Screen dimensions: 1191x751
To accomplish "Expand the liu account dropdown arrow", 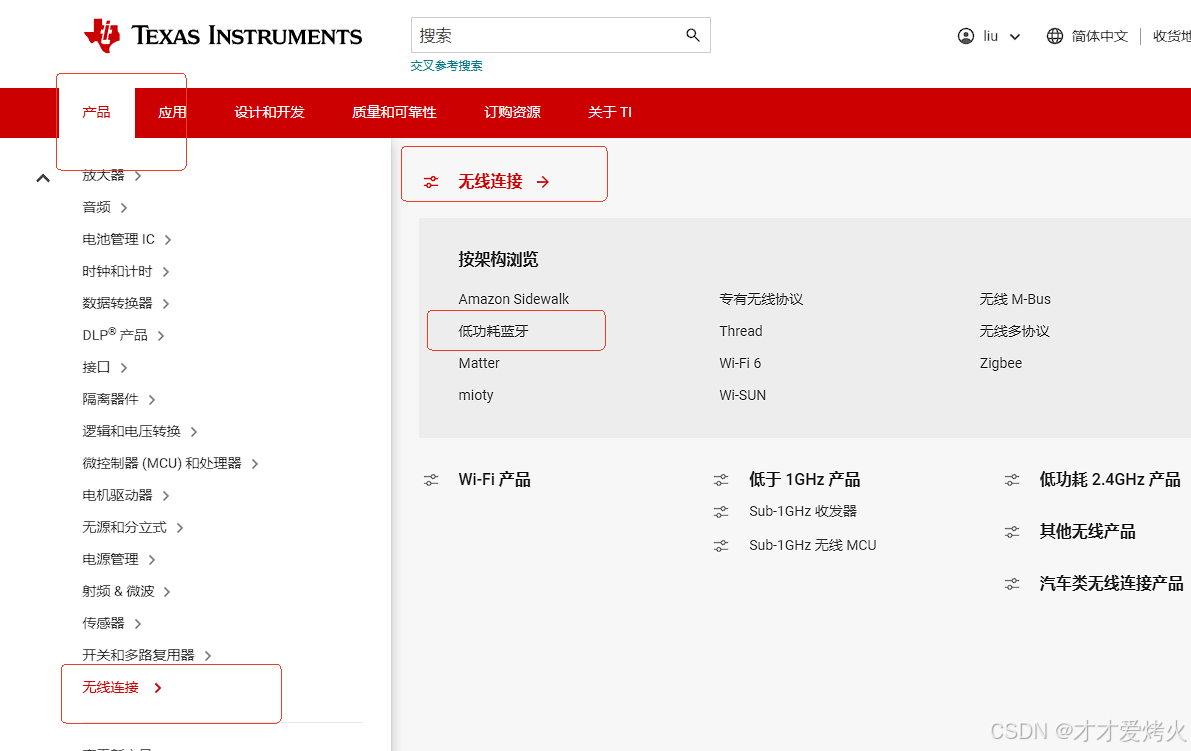I will coord(1015,36).
